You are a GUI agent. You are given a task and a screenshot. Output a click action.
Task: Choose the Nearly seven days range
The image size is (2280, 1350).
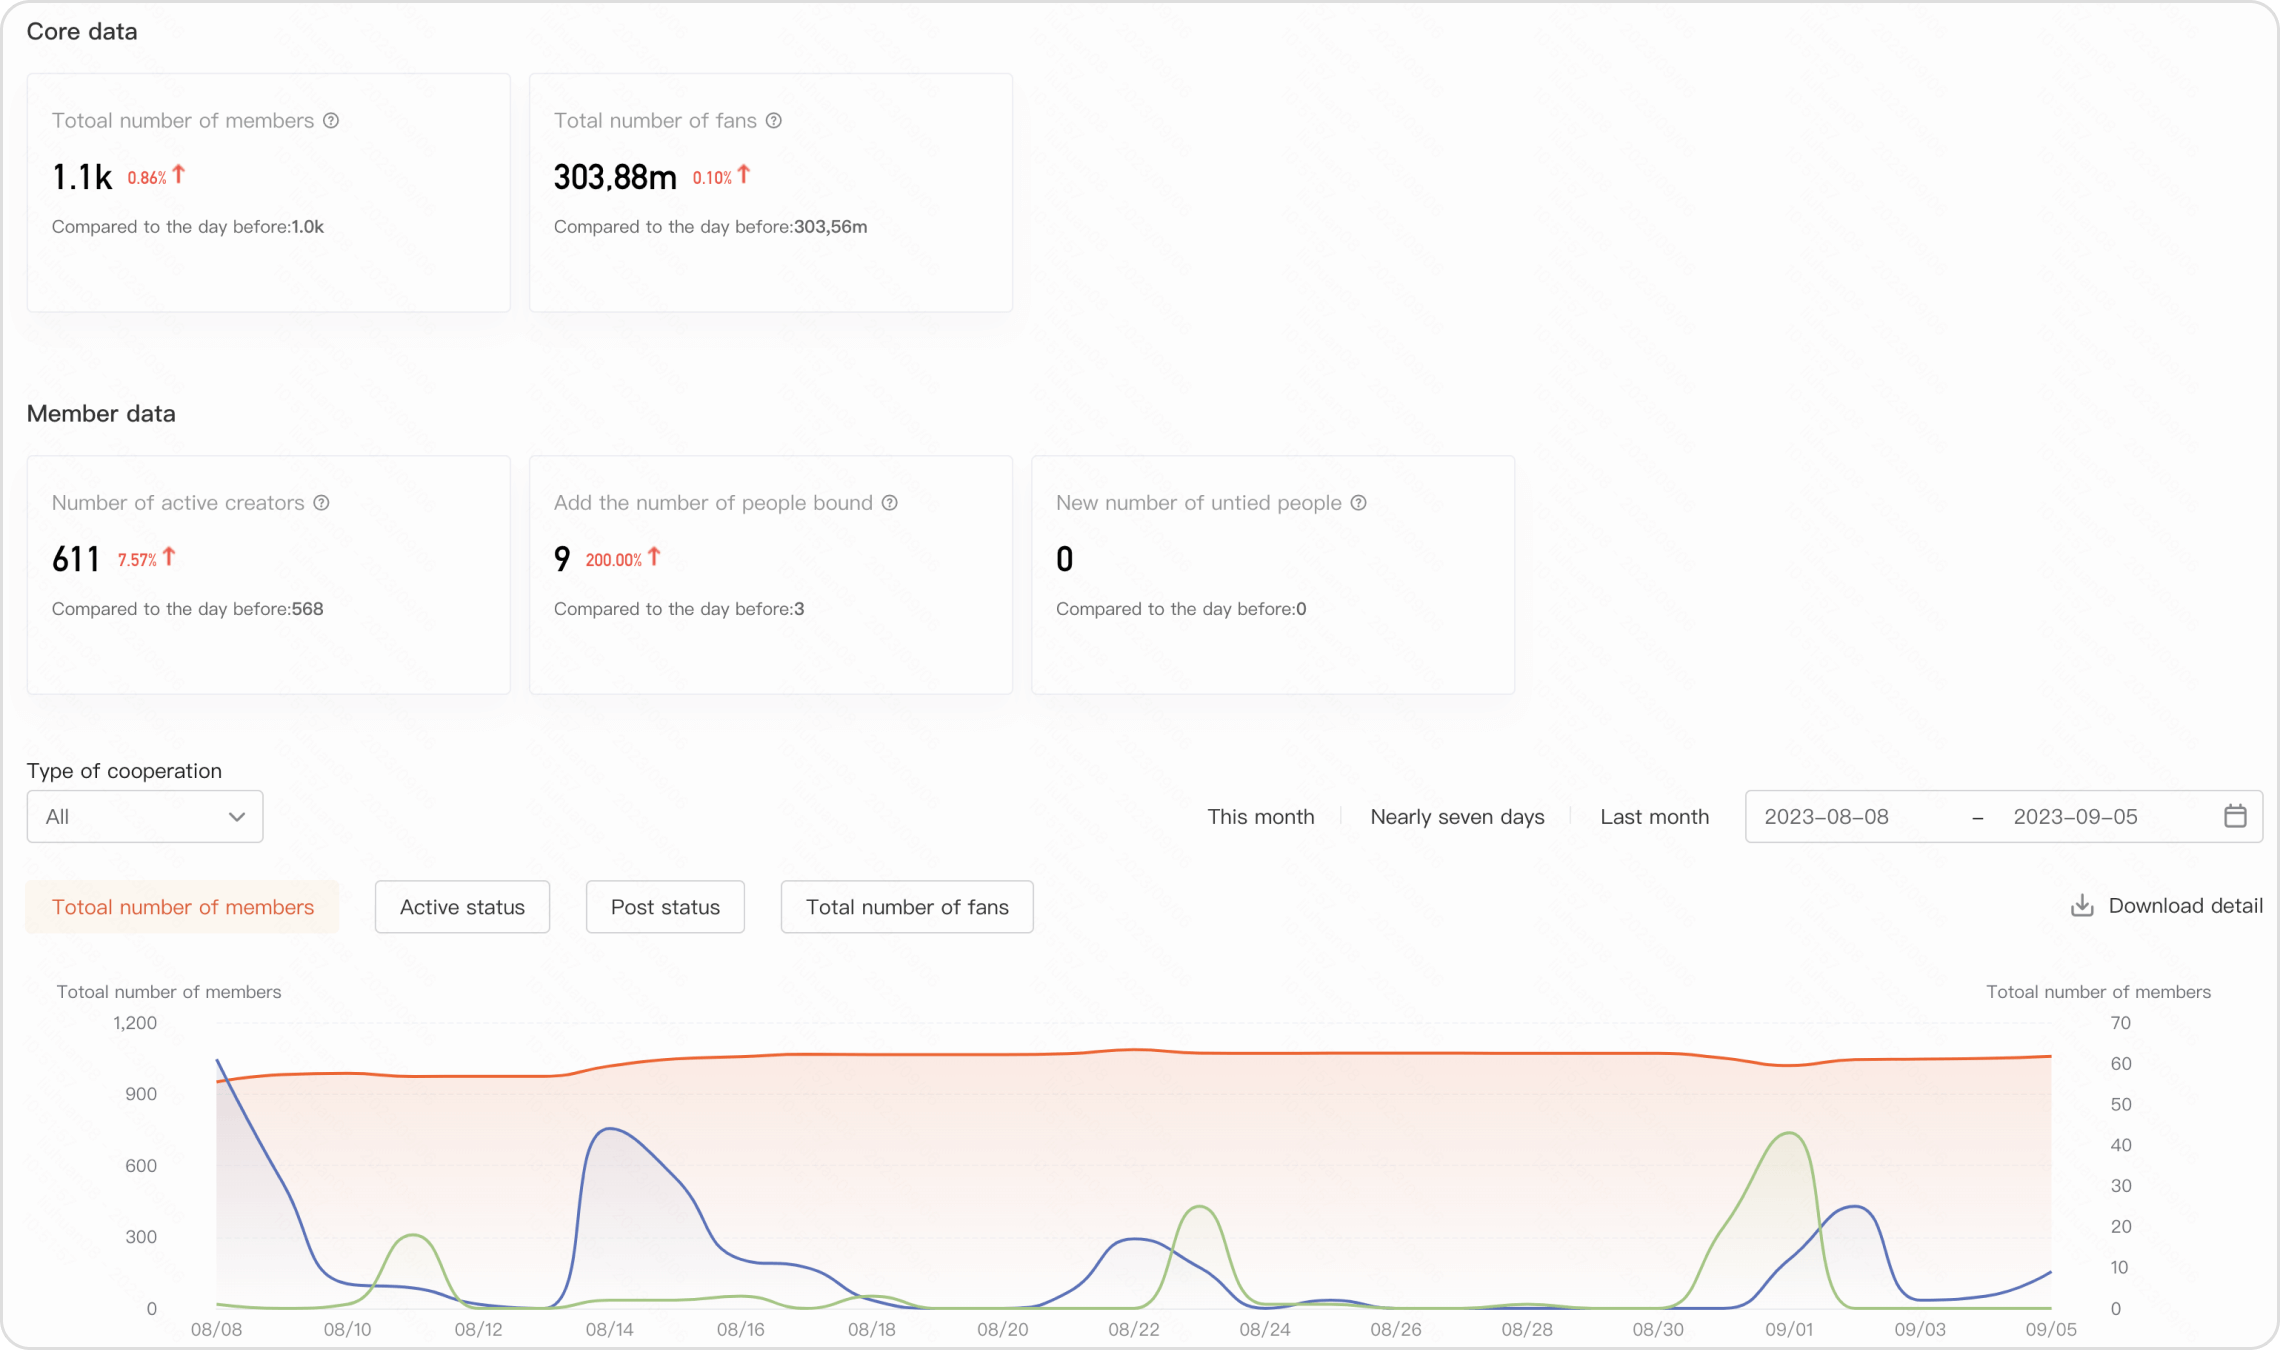pos(1457,817)
